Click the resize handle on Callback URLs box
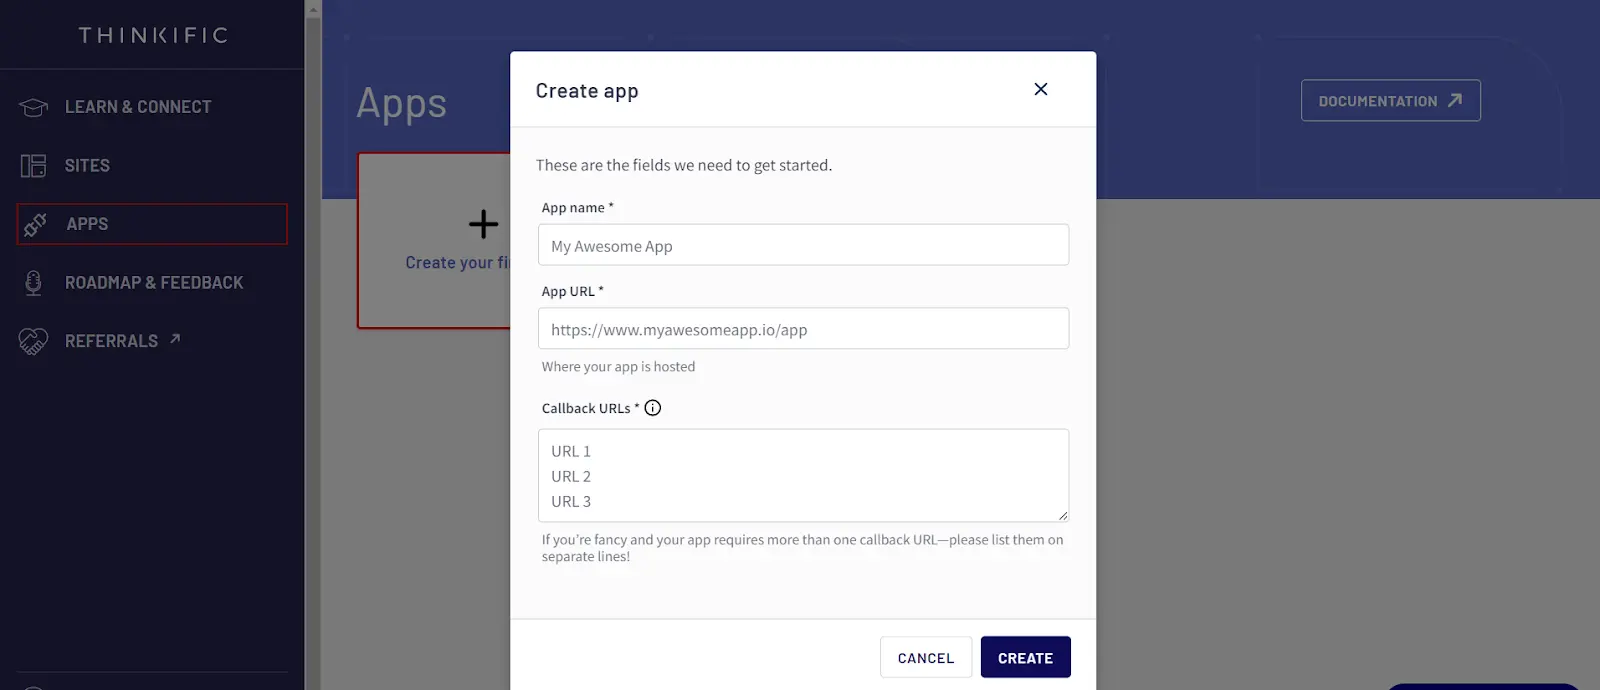This screenshot has height=690, width=1600. pyautogui.click(x=1063, y=516)
